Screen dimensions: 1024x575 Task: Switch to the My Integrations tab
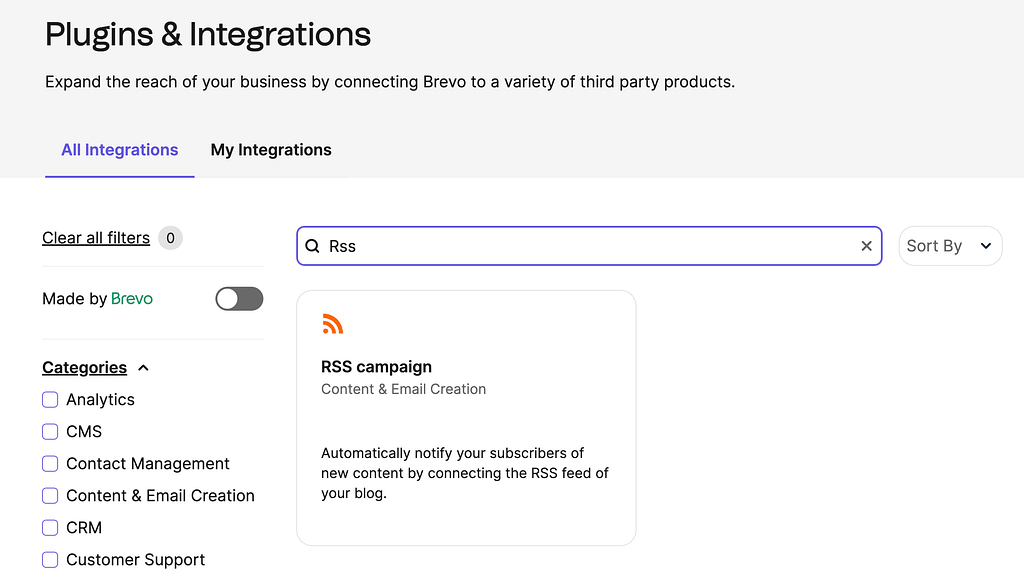[271, 150]
